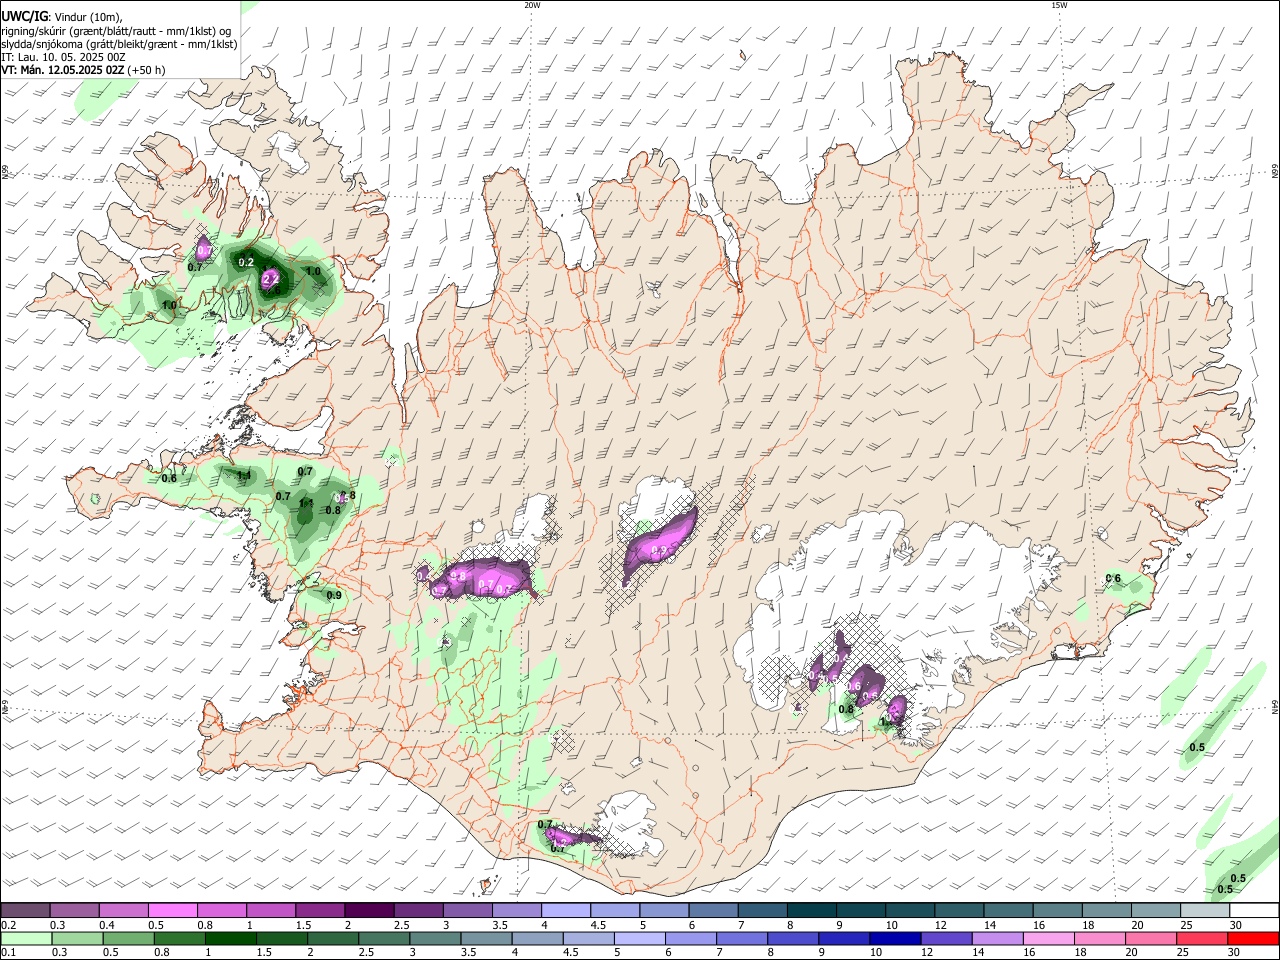The width and height of the screenshot is (1280, 960).
Task: Select the dark teal 8 swatch in upper legend
Action: click(x=812, y=911)
